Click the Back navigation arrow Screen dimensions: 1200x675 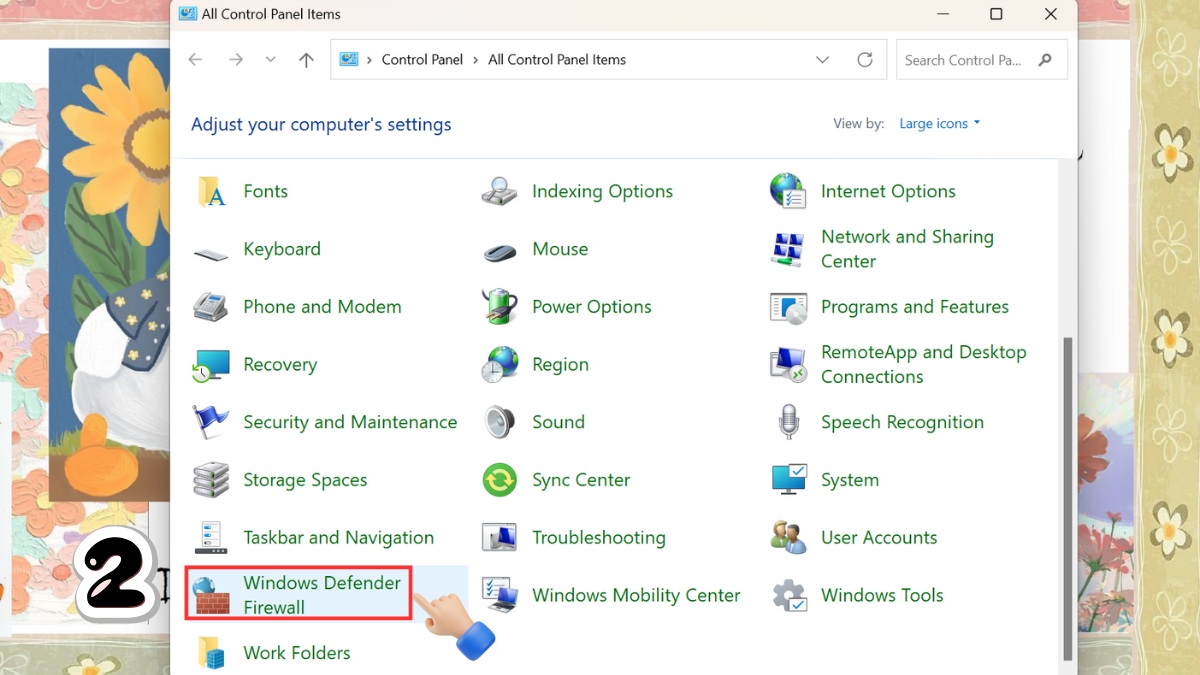(195, 60)
